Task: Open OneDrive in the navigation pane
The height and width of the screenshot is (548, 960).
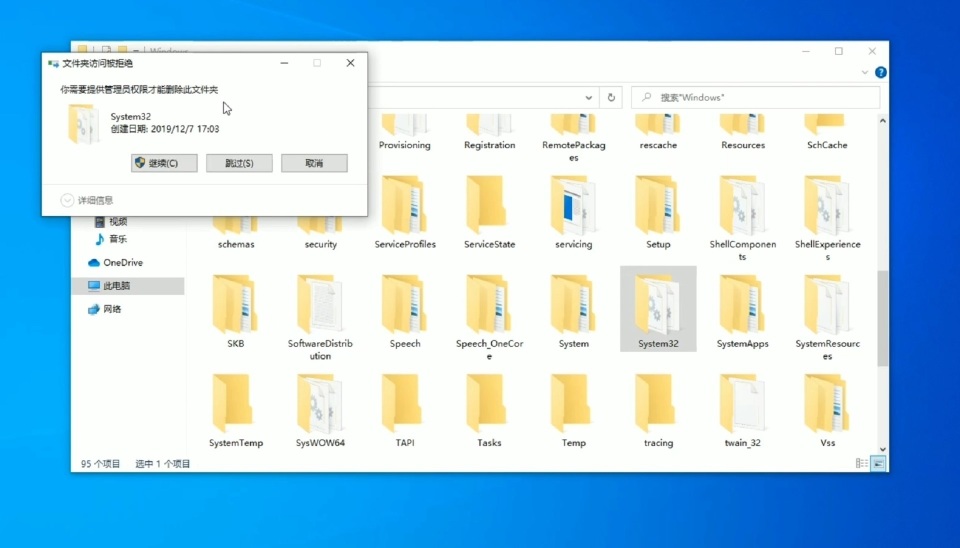Action: (x=116, y=262)
